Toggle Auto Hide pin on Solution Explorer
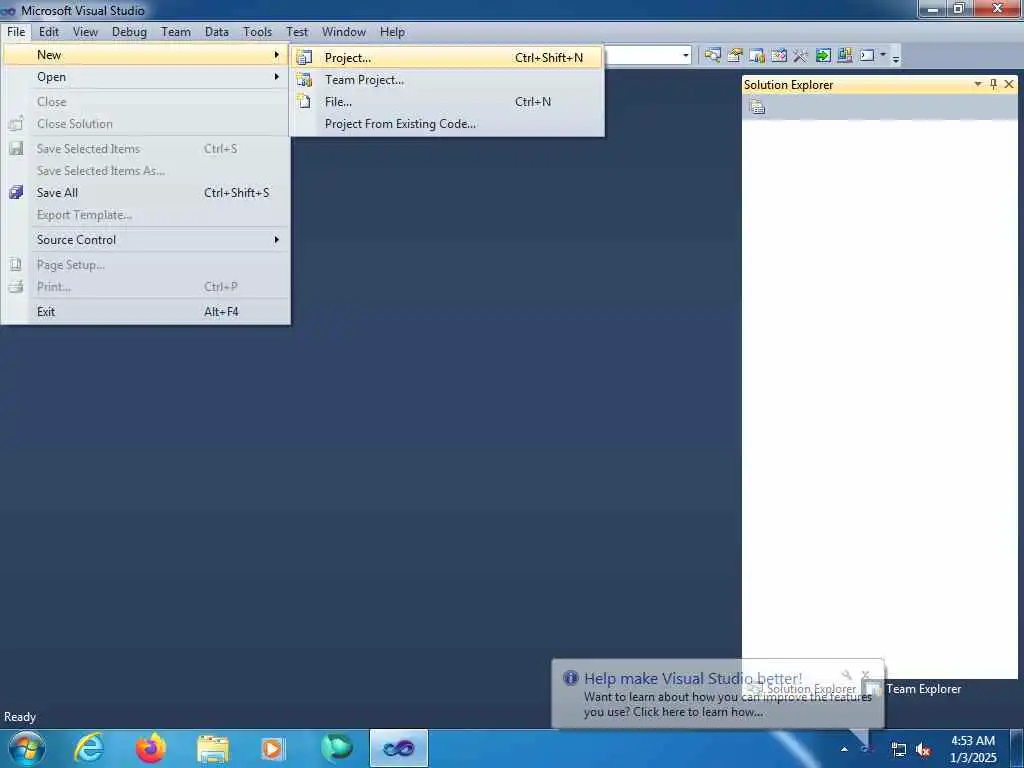The image size is (1024, 768). [993, 84]
